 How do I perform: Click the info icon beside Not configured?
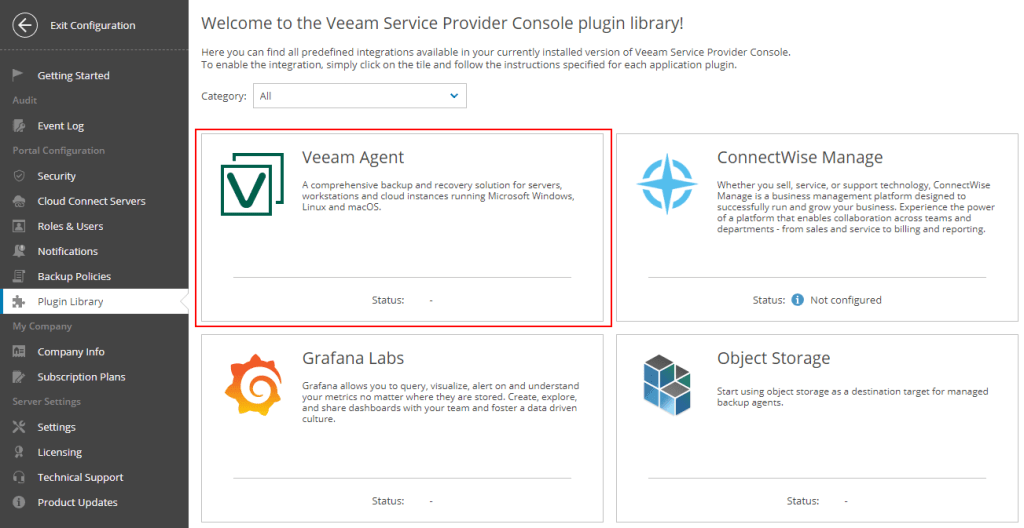coord(797,299)
